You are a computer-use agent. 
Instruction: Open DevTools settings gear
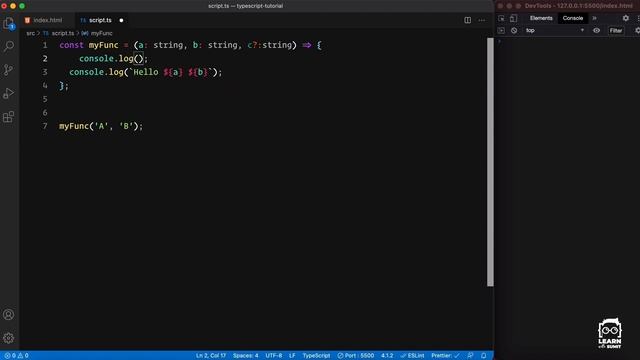tap(626, 18)
